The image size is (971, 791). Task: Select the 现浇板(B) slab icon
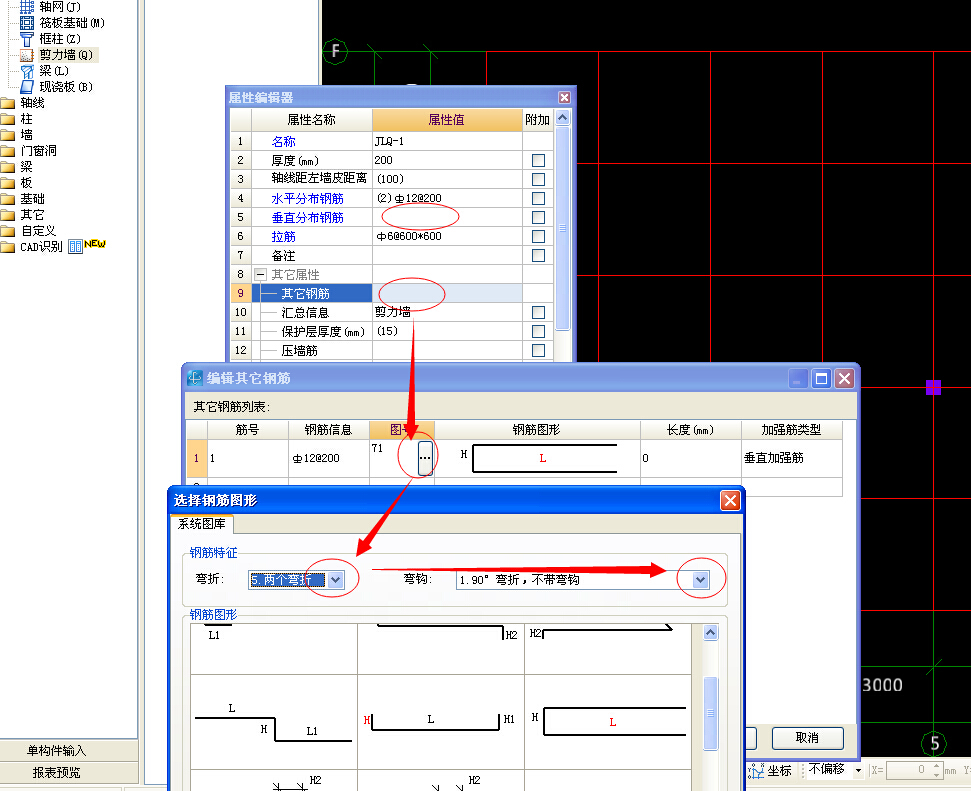27,87
